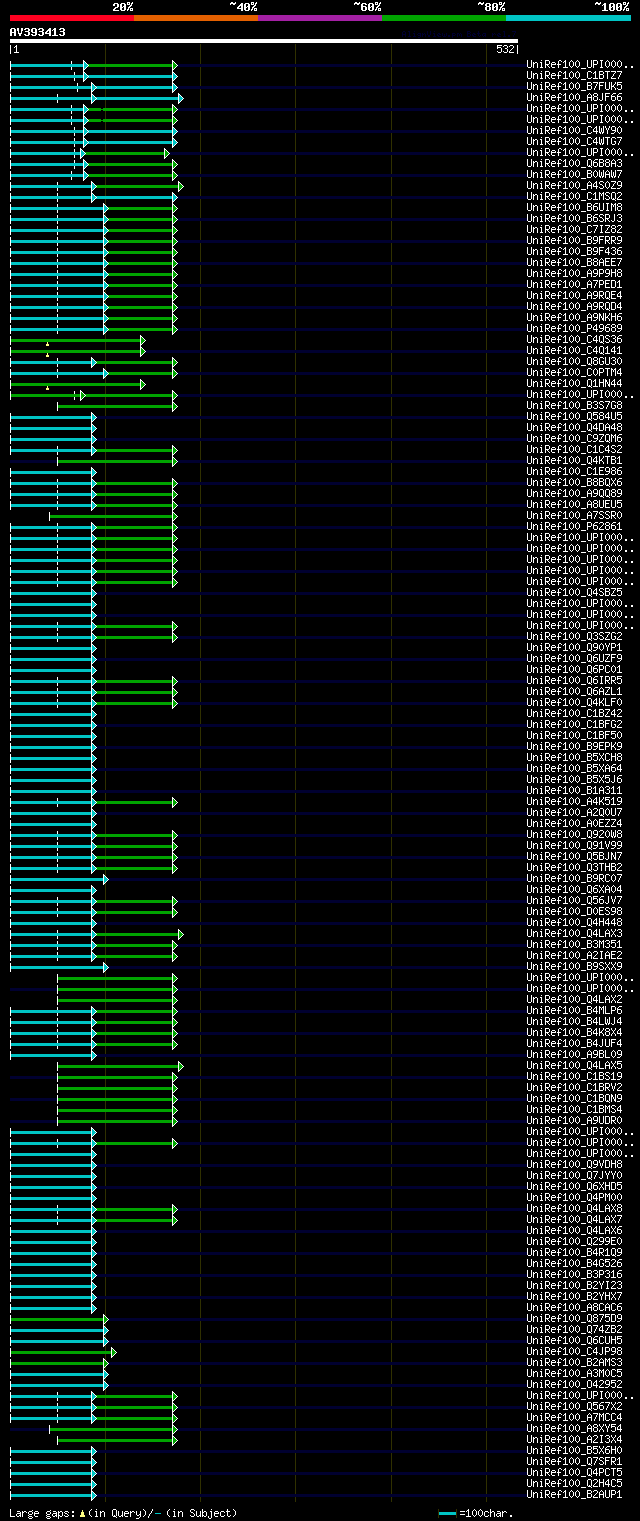Select the UniRef100_A7PED1 label
640x1521 pixels.
pyautogui.click(x=575, y=284)
